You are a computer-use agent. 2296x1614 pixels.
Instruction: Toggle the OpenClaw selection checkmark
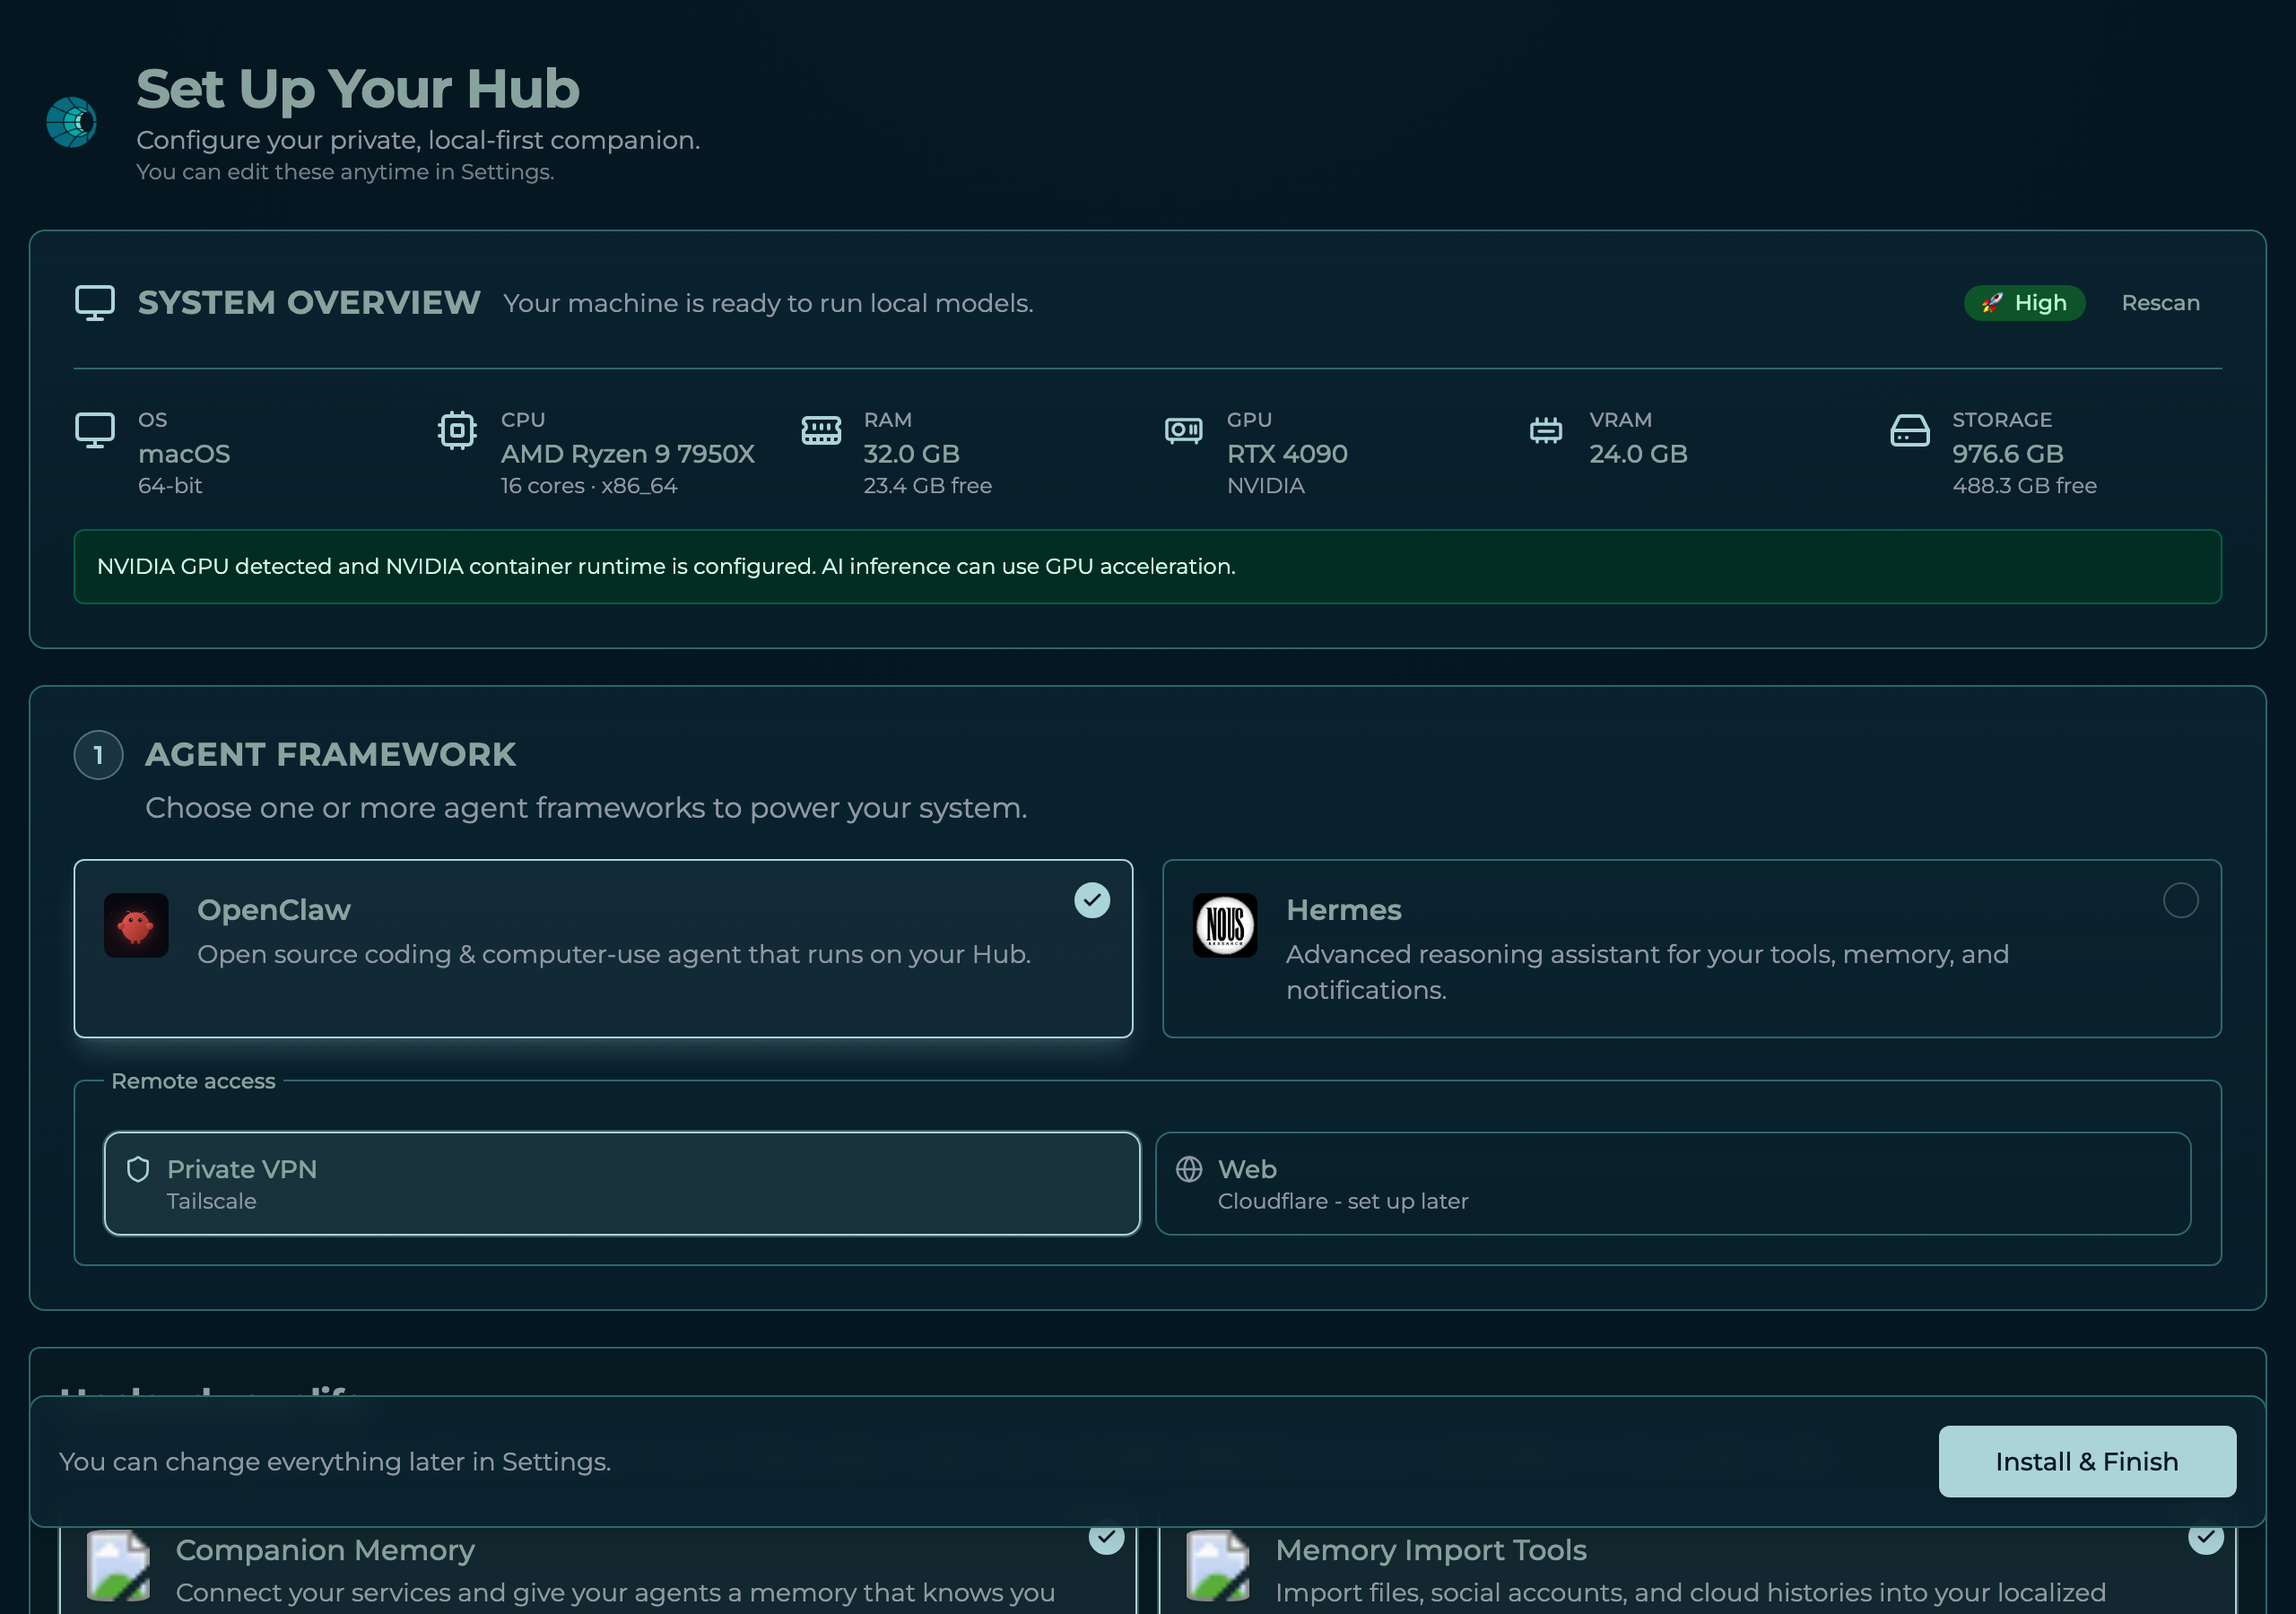[1092, 900]
